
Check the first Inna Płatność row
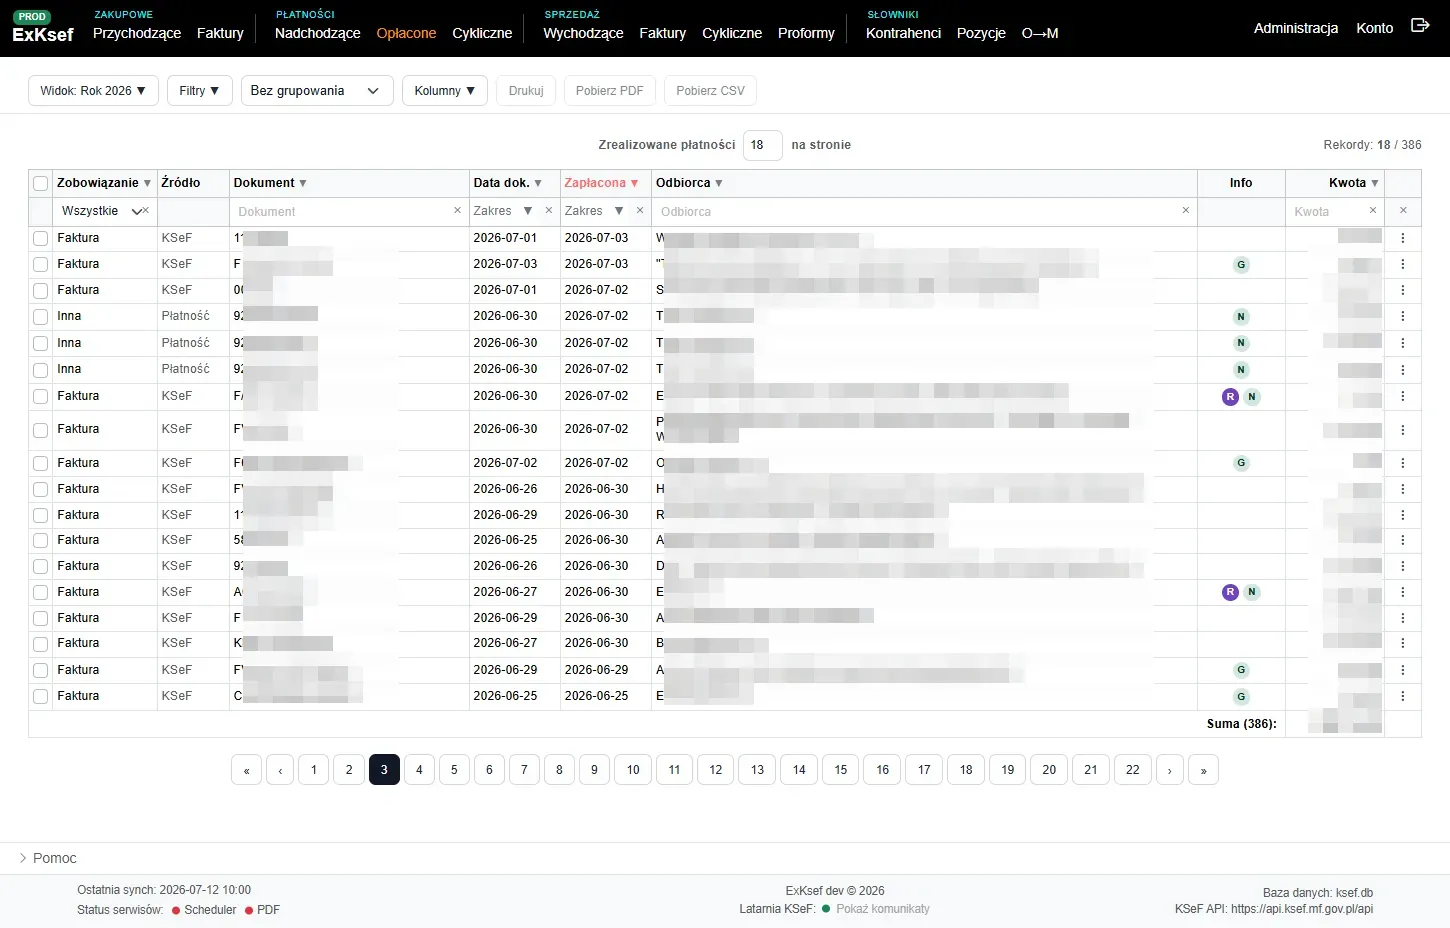click(x=40, y=317)
